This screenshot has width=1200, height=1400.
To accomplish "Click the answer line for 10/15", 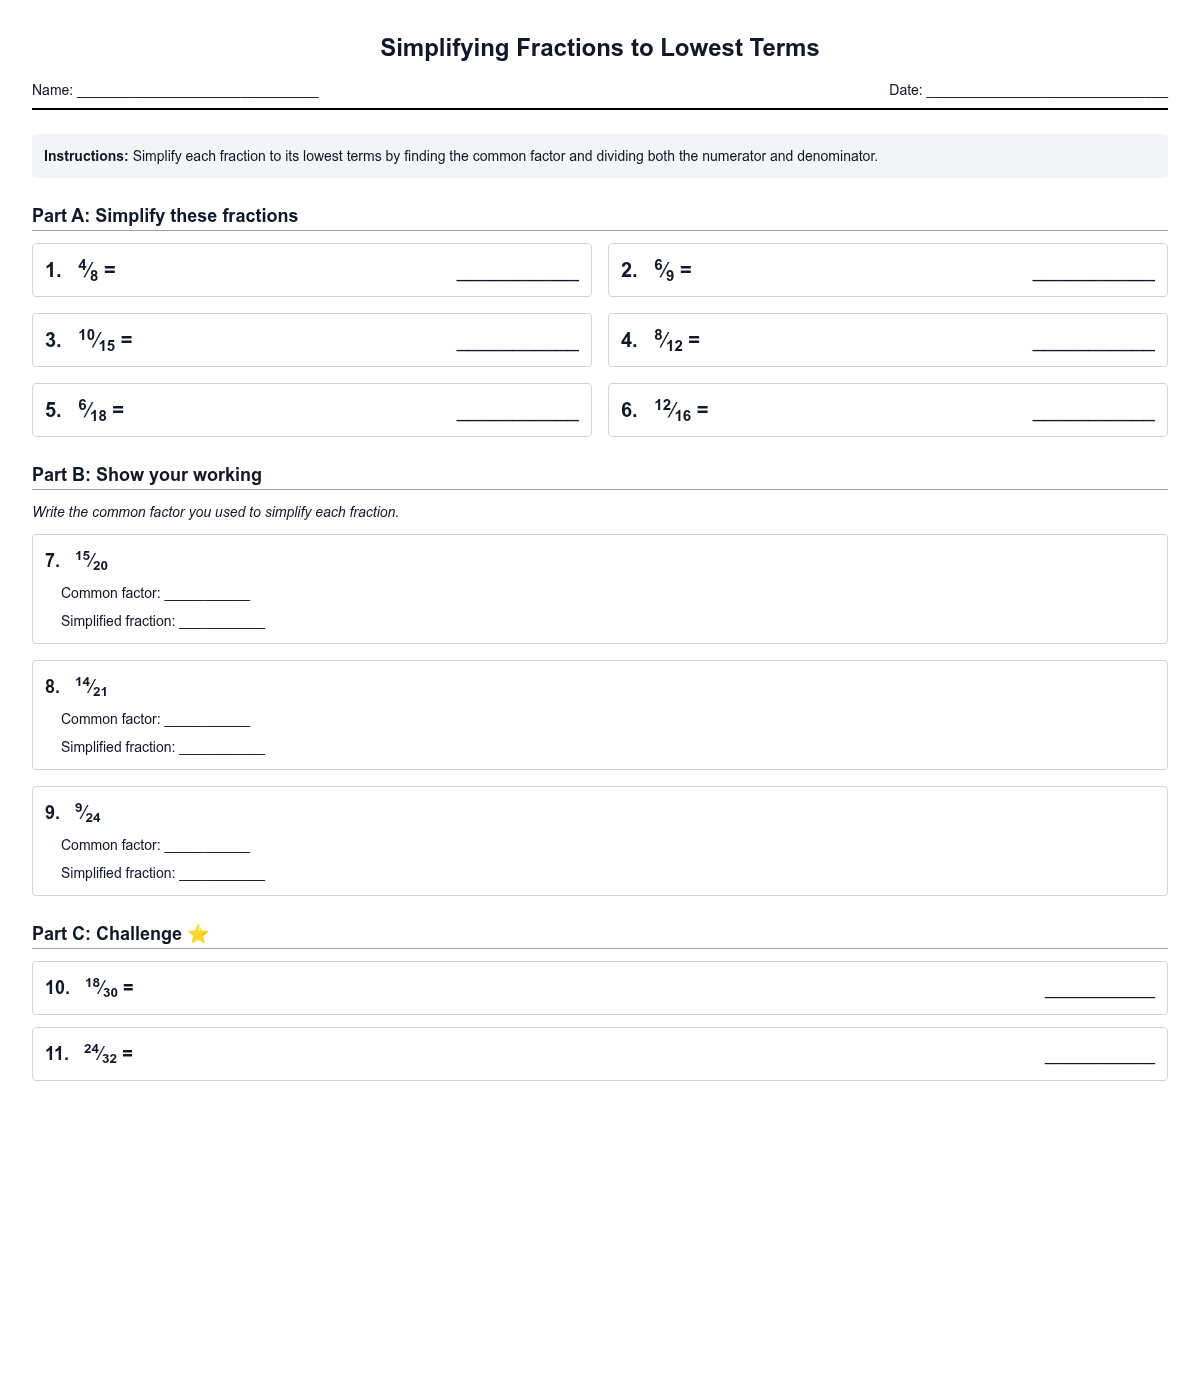I will tap(517, 343).
